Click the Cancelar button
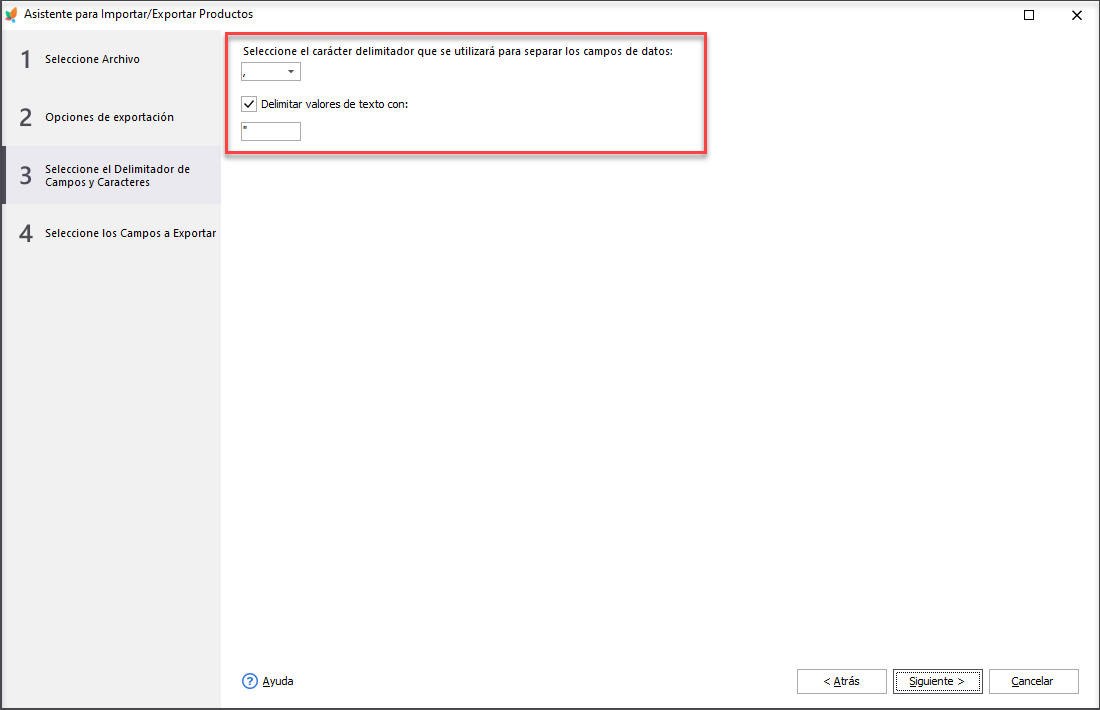The height and width of the screenshot is (710, 1100). pyautogui.click(x=1033, y=681)
